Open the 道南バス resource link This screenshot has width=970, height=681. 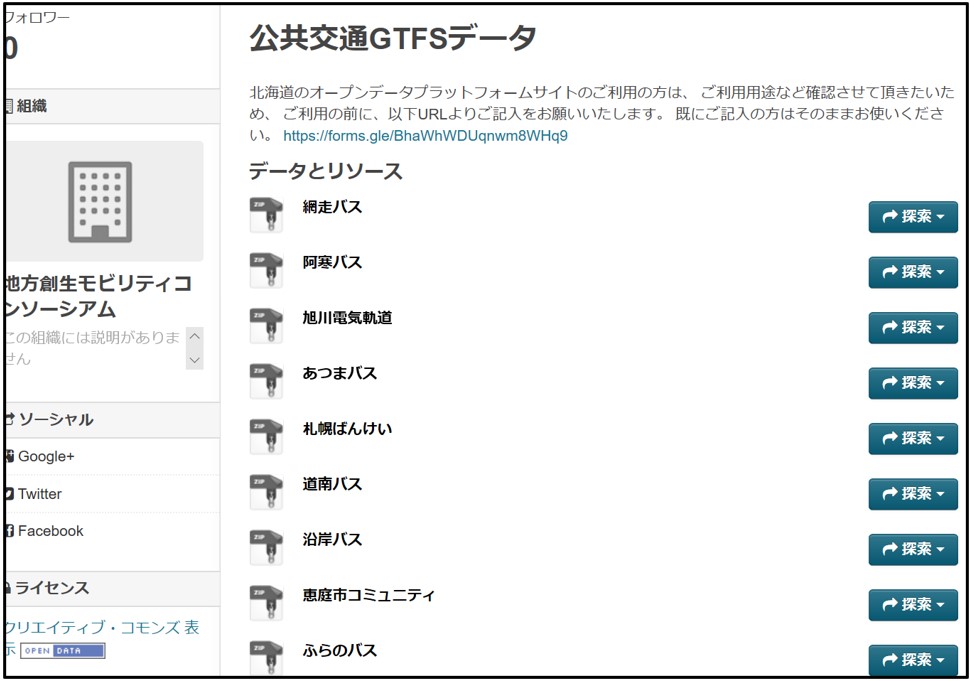(x=332, y=484)
